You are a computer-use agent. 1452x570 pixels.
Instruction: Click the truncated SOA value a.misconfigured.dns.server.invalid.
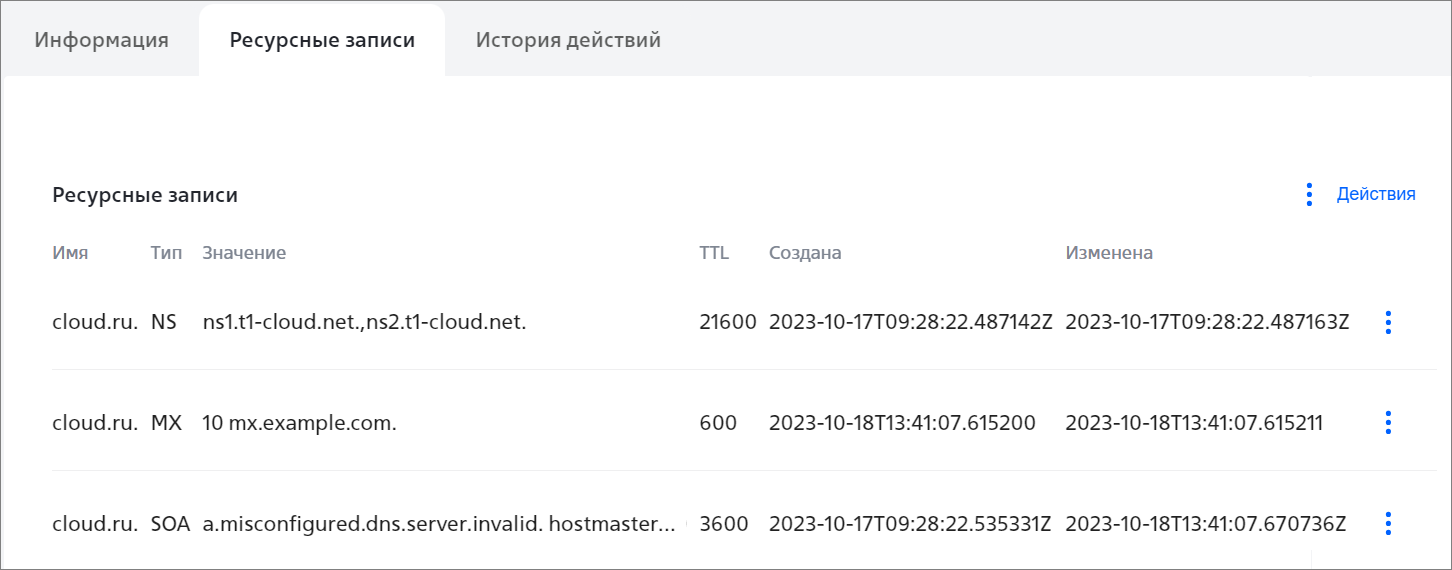click(x=445, y=523)
